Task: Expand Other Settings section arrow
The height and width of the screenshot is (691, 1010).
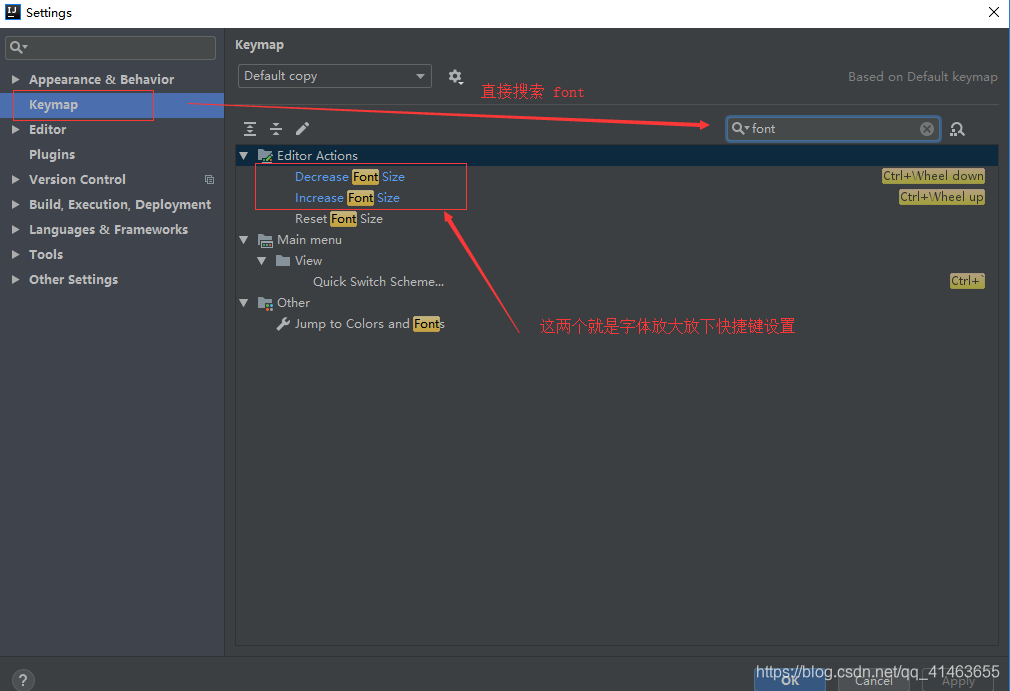Action: tap(15, 279)
